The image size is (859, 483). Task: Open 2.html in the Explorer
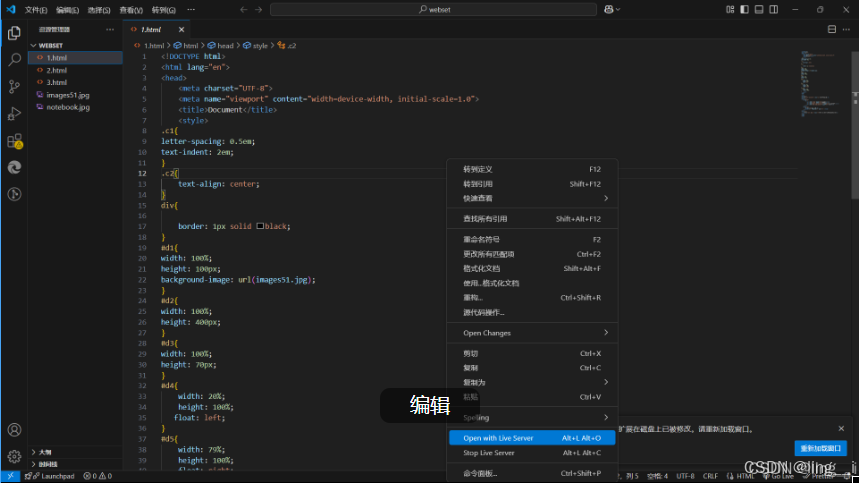[75, 70]
